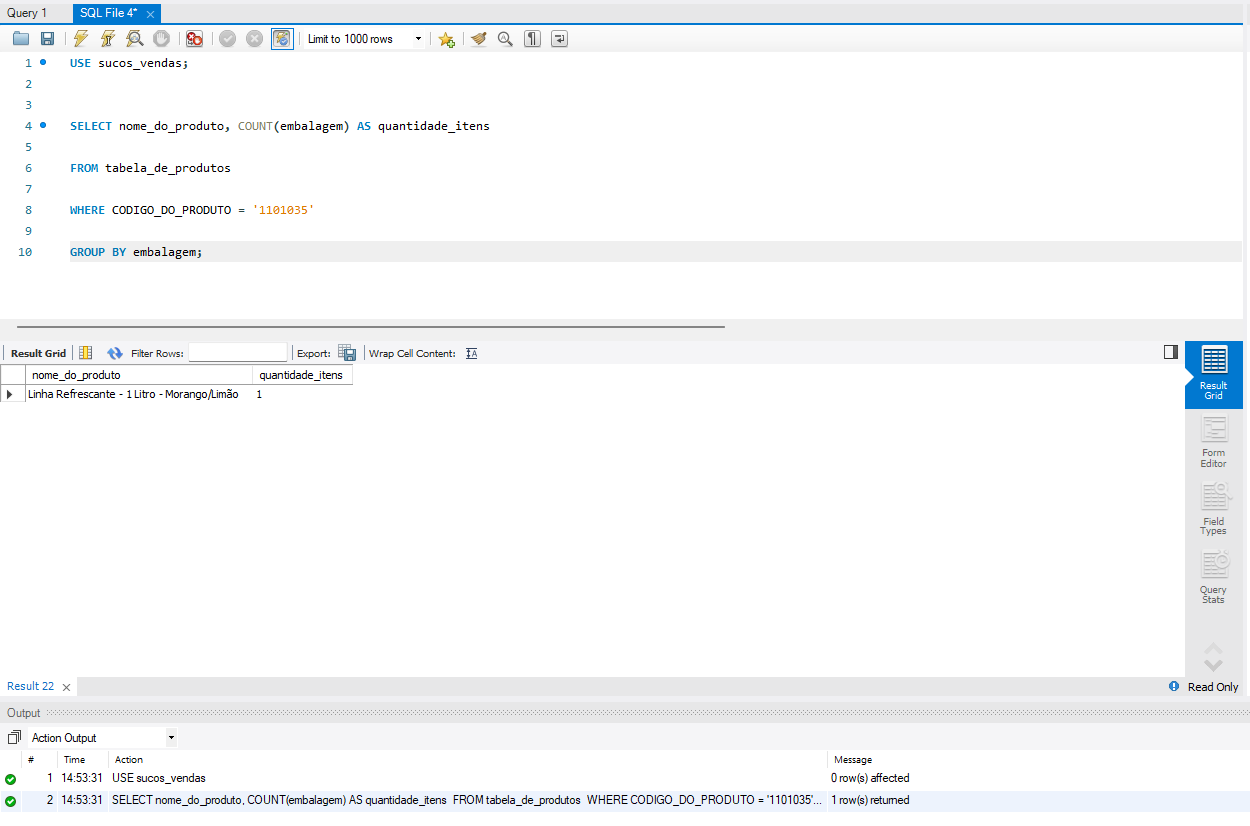Select the result row arrow marker
Image resolution: width=1250 pixels, height=826 pixels.
[12, 395]
